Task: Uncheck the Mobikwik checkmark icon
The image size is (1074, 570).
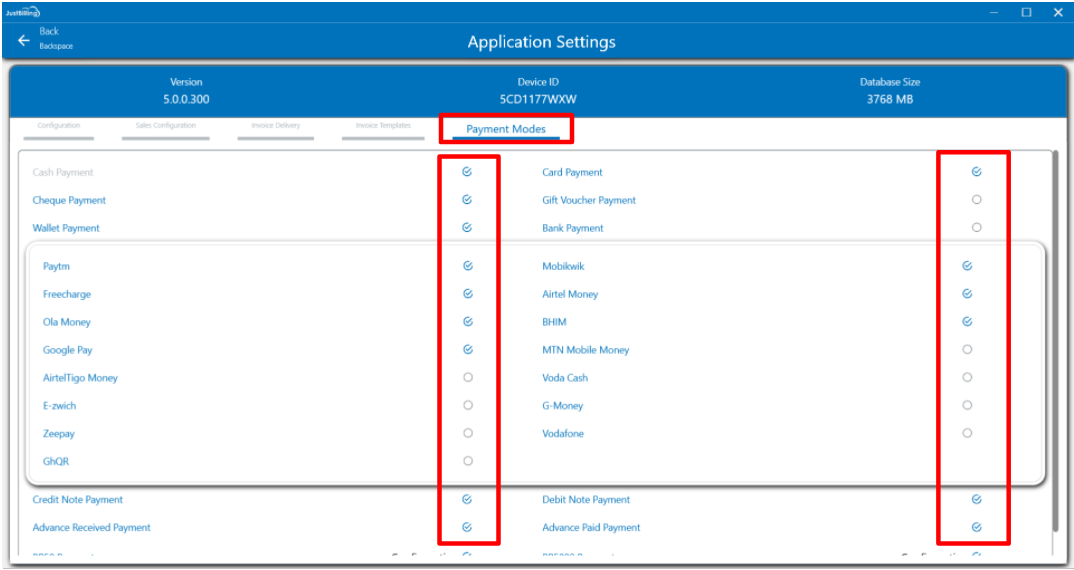Action: pyautogui.click(x=967, y=266)
